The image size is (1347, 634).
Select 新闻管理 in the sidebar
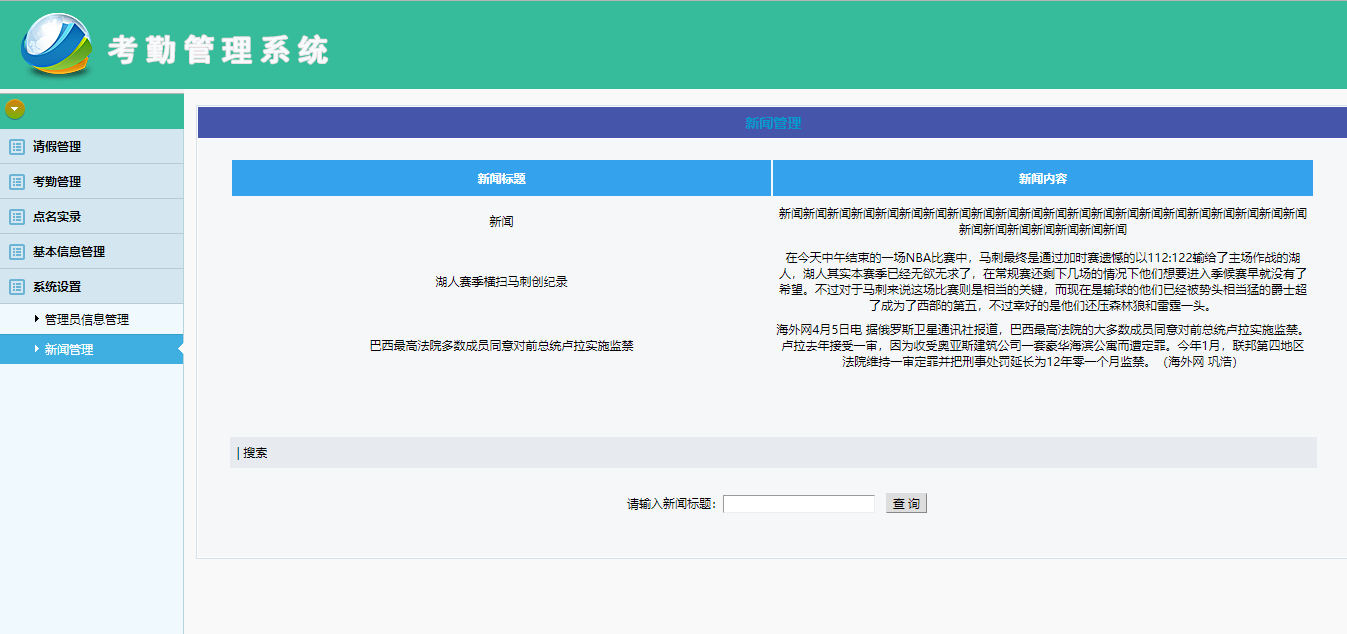pos(70,349)
